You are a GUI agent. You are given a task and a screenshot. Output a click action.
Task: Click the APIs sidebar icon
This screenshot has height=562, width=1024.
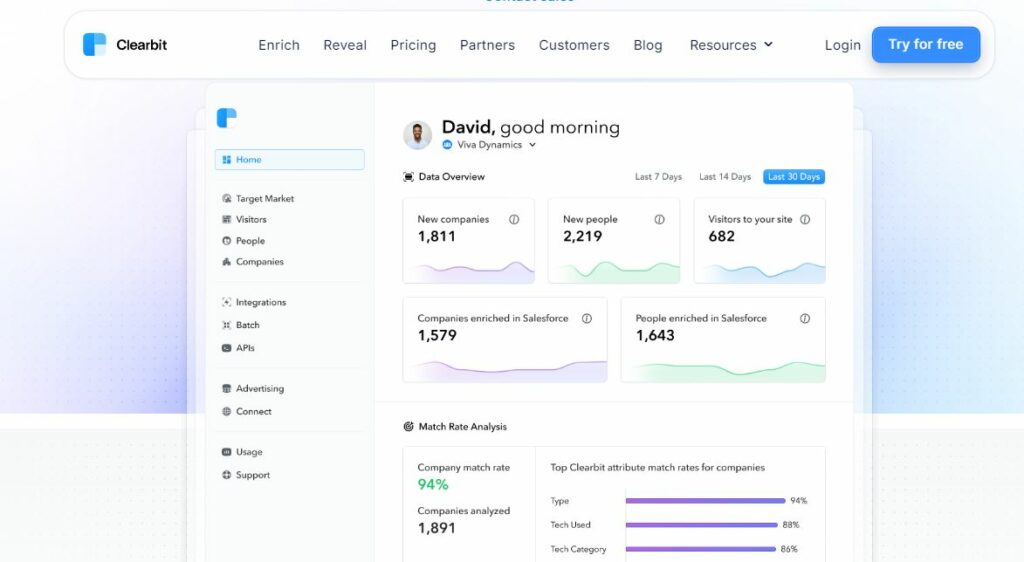pos(227,348)
